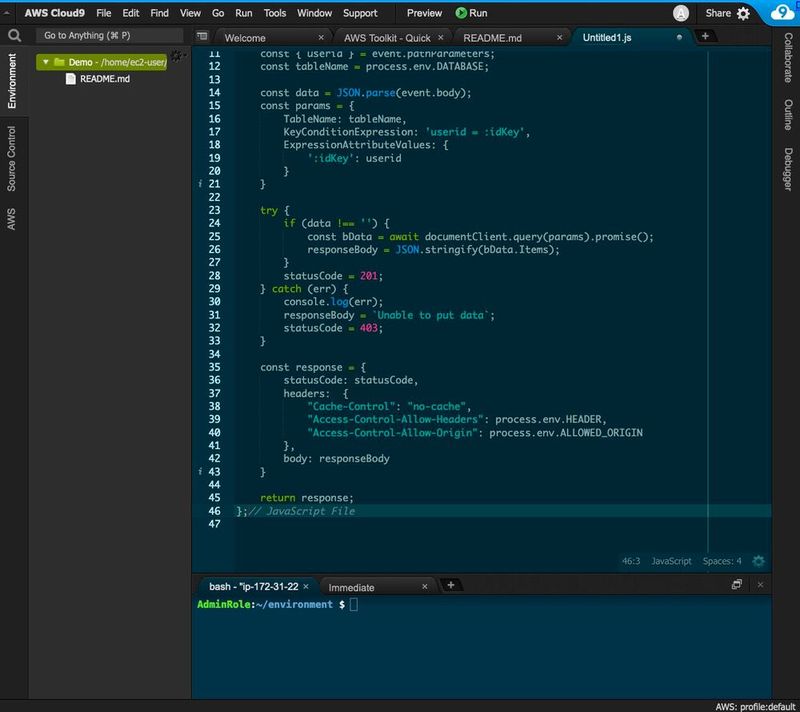The width and height of the screenshot is (800, 712).
Task: Add a new editor tab with plus
Action: (x=705, y=36)
